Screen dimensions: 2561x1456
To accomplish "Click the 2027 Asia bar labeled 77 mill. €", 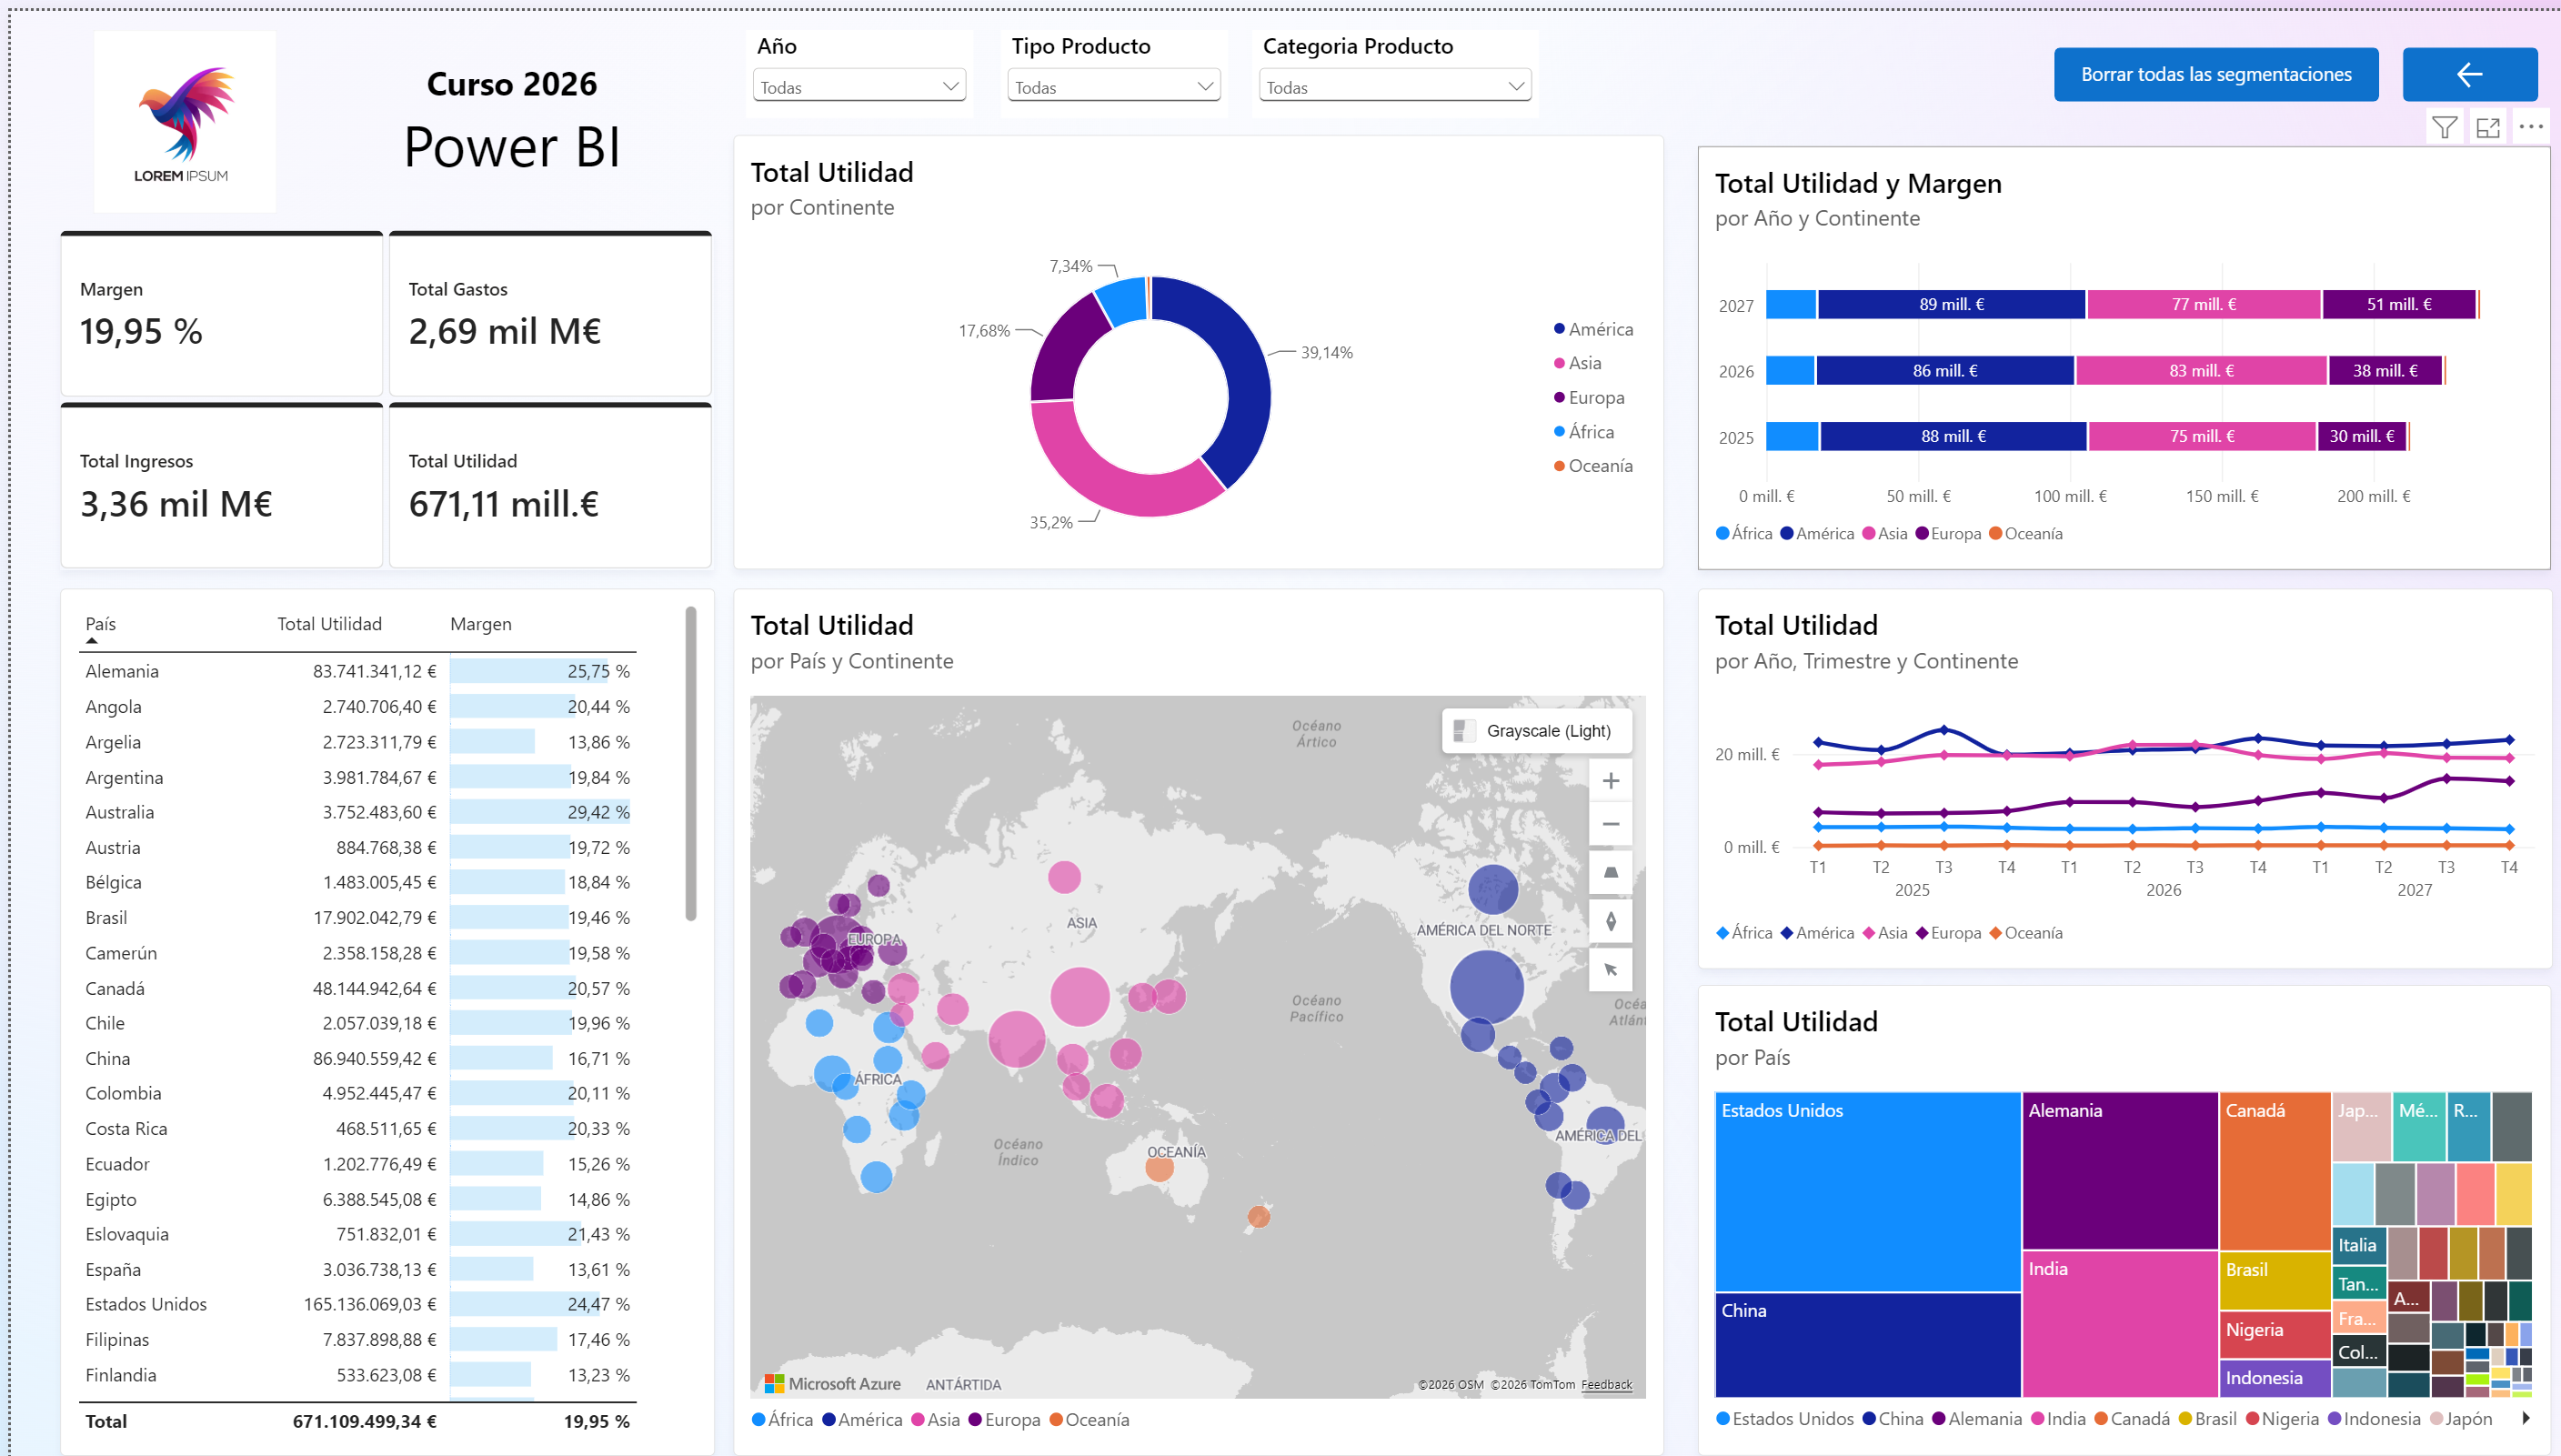I will (x=2203, y=304).
